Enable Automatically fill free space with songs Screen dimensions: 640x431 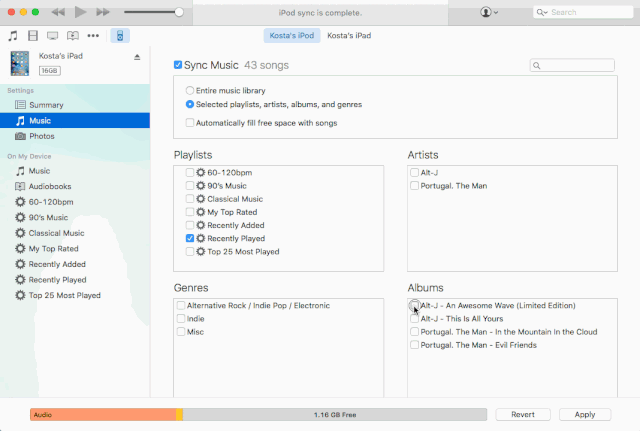coord(190,122)
